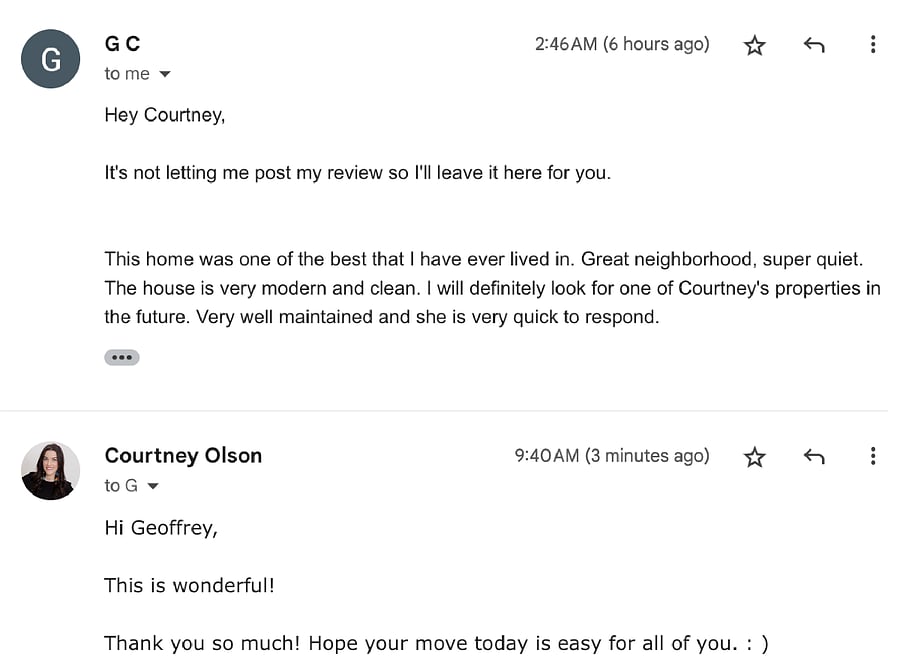
Task: Reply to G C's 2:46 AM message
Action: [x=814, y=45]
